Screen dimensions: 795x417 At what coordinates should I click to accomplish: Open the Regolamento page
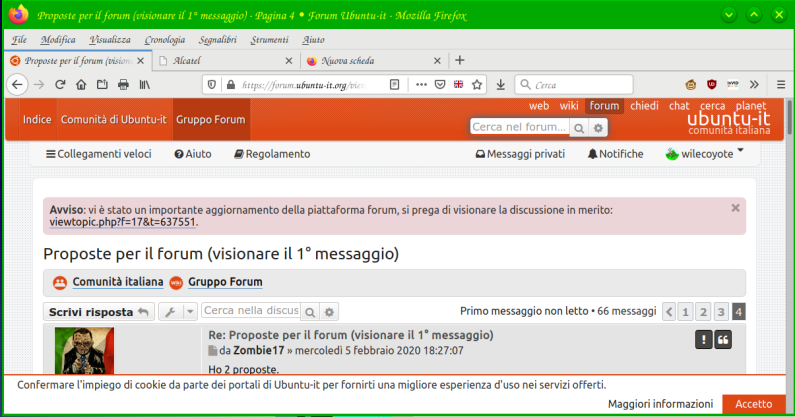(272, 154)
